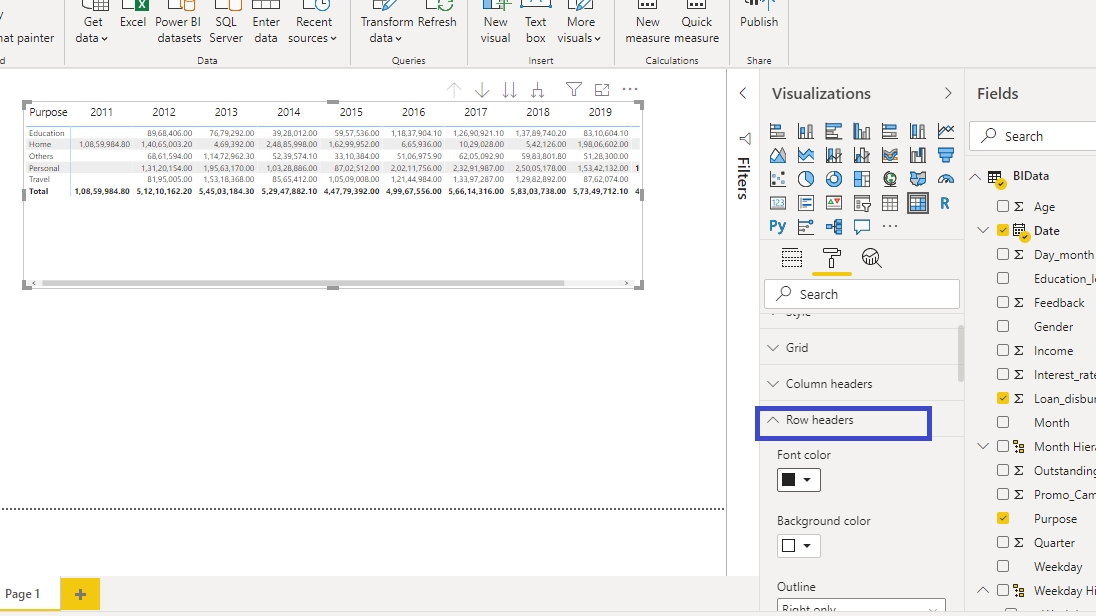Image resolution: width=1096 pixels, height=616 pixels.
Task: Switch to the Page 1 tab
Action: pyautogui.click(x=24, y=594)
